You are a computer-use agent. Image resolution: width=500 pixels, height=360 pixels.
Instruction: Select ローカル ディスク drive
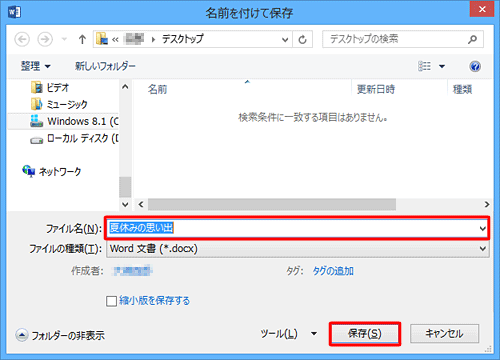74,138
